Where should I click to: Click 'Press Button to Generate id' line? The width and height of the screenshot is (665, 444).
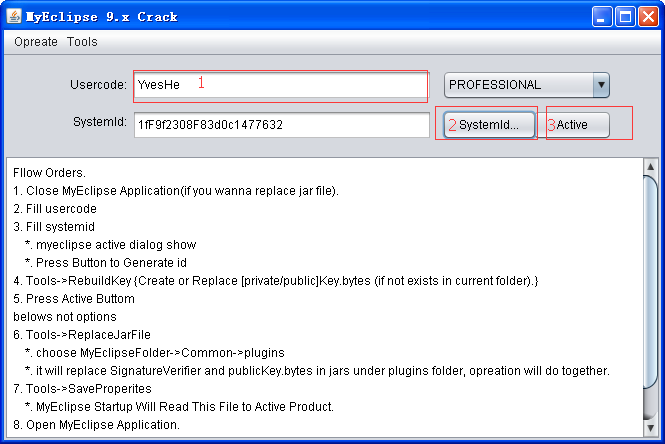(106, 263)
